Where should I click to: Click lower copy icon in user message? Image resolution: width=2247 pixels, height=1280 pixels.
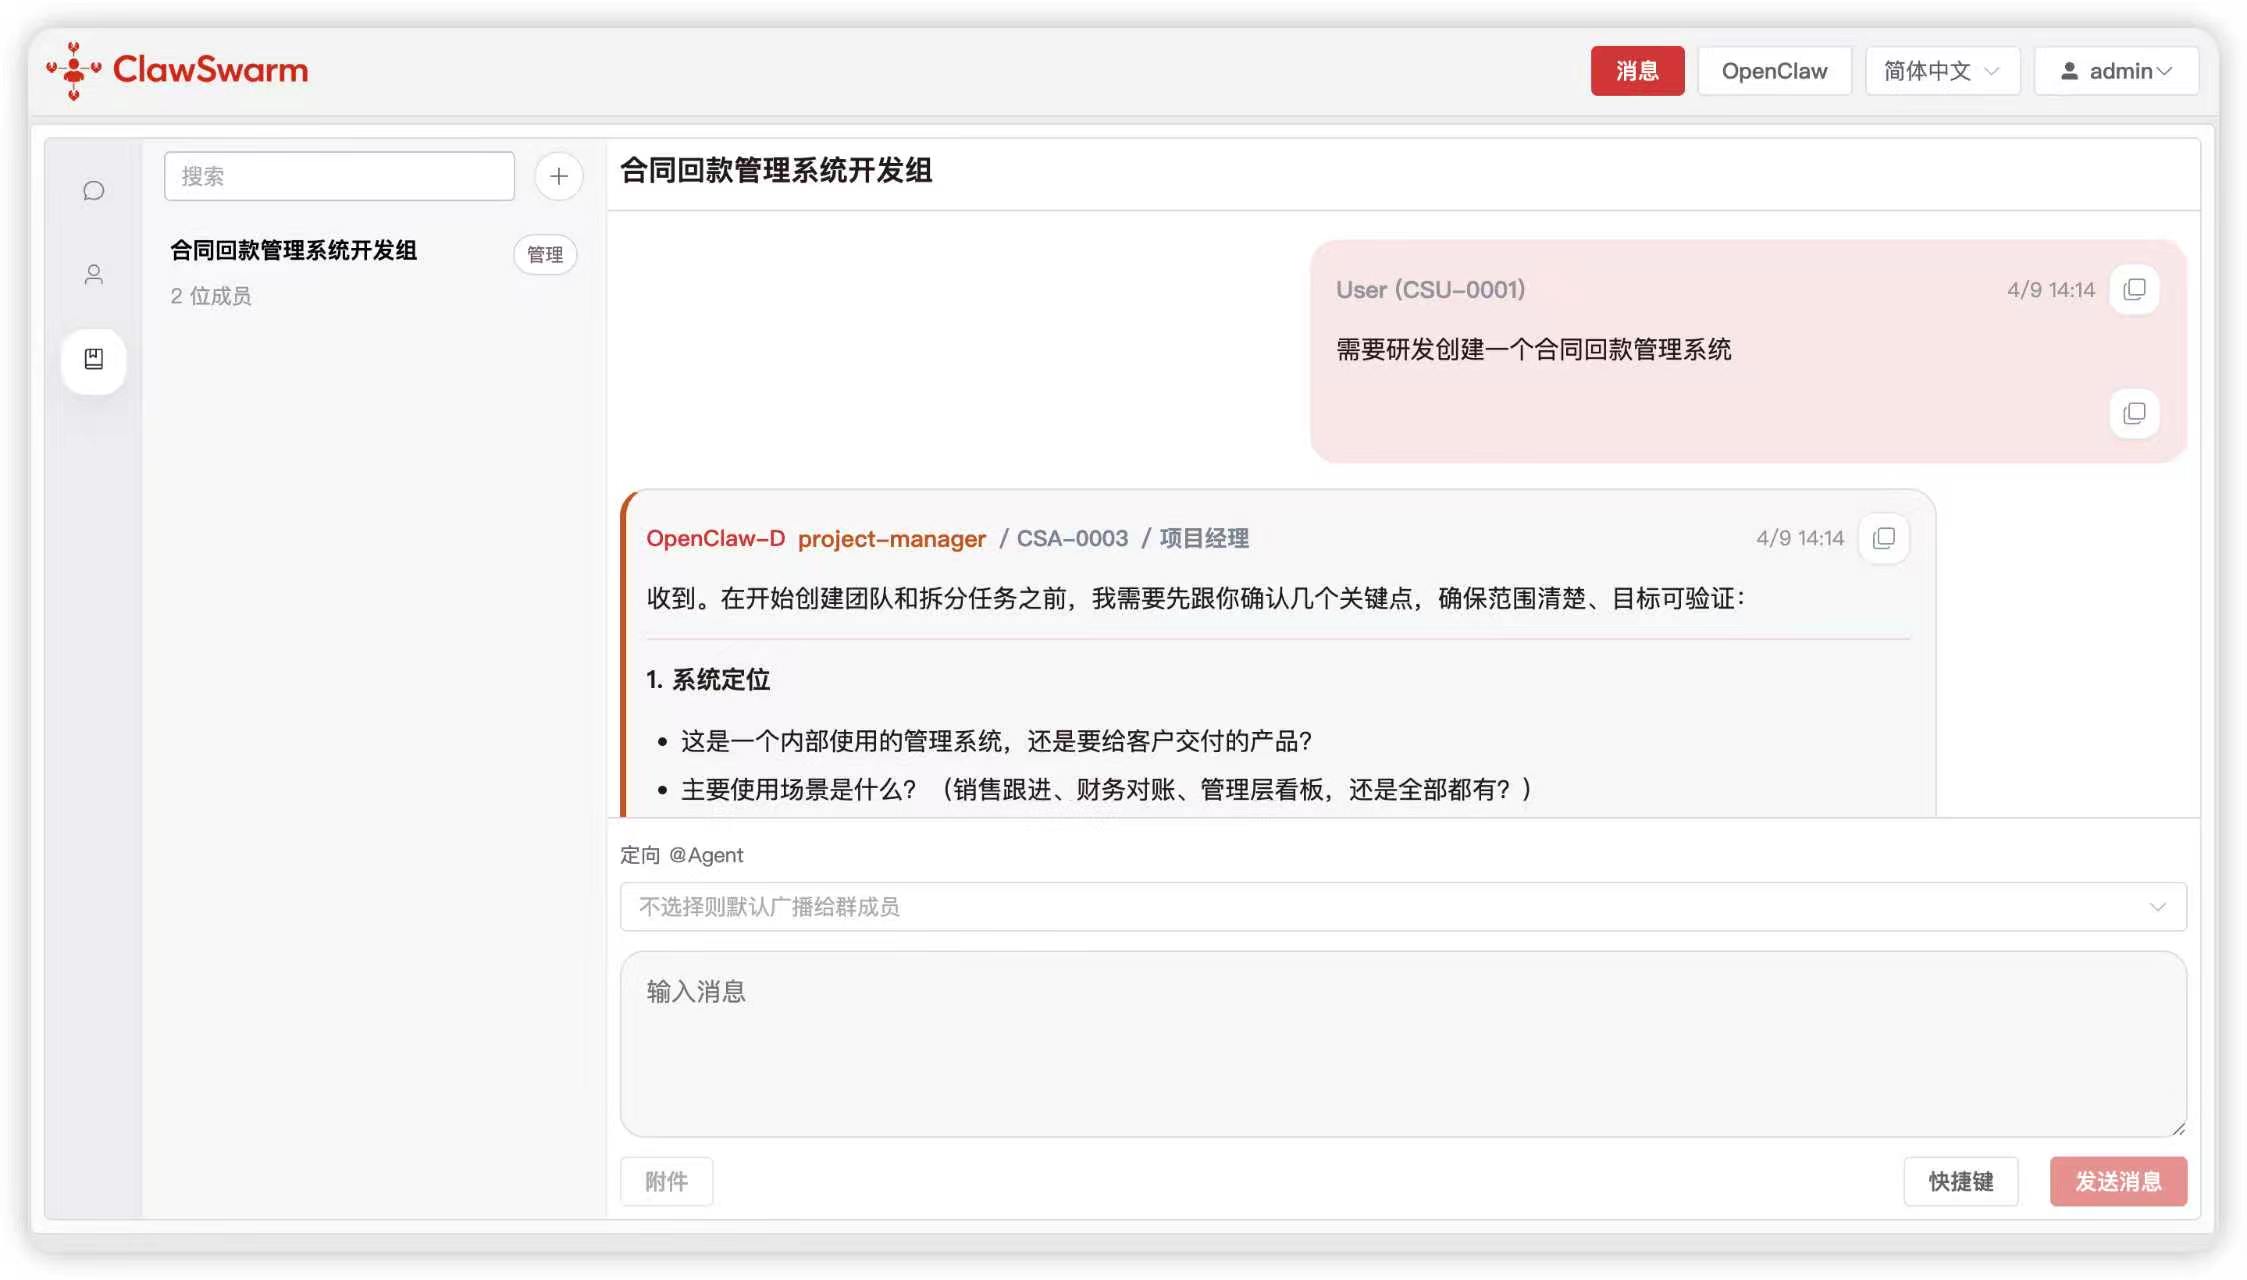(x=2134, y=414)
